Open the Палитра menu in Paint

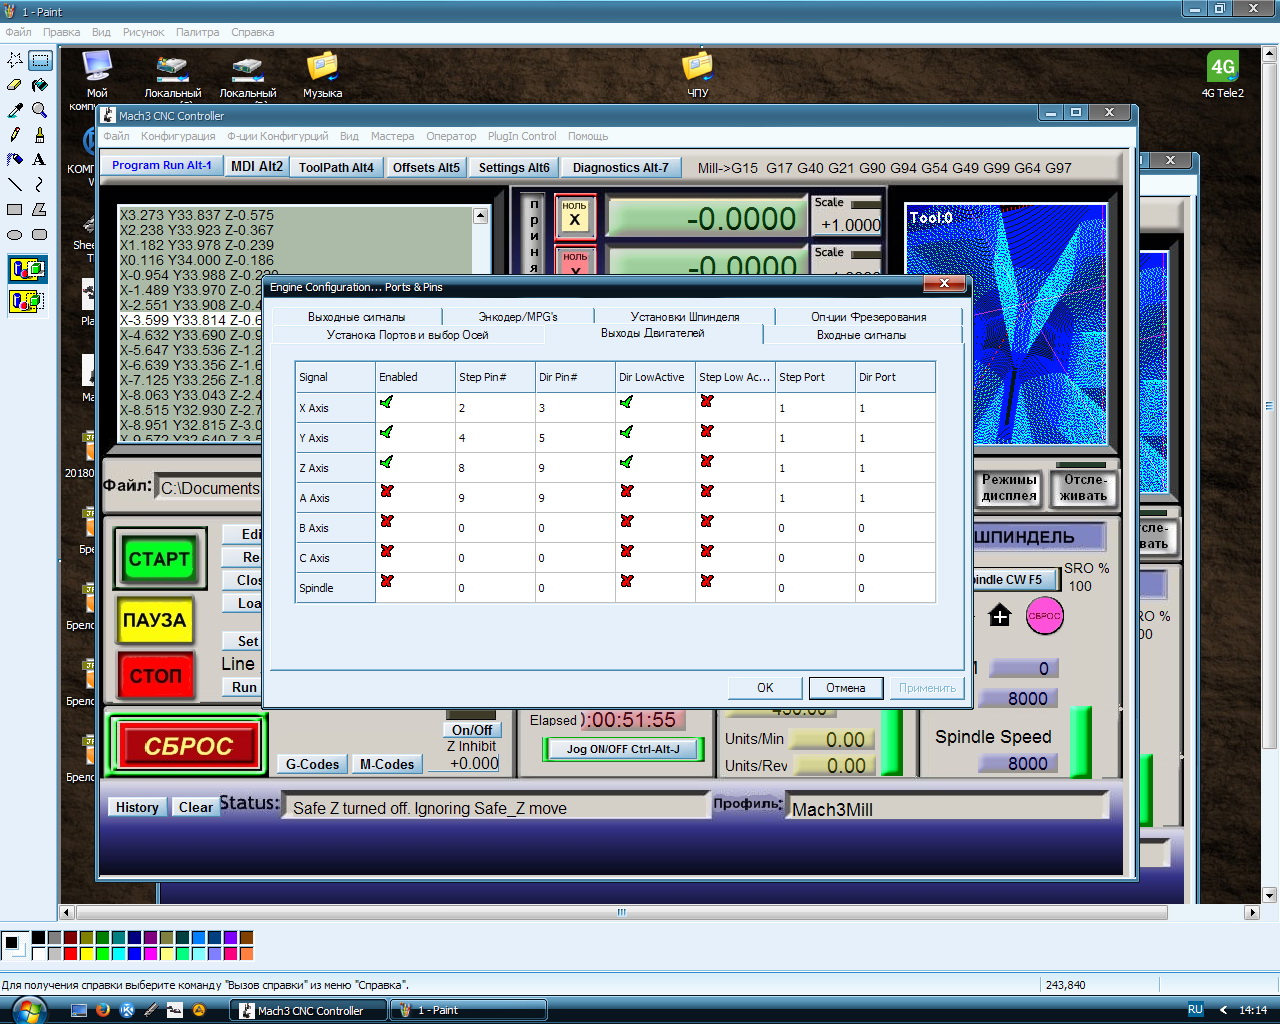click(197, 32)
